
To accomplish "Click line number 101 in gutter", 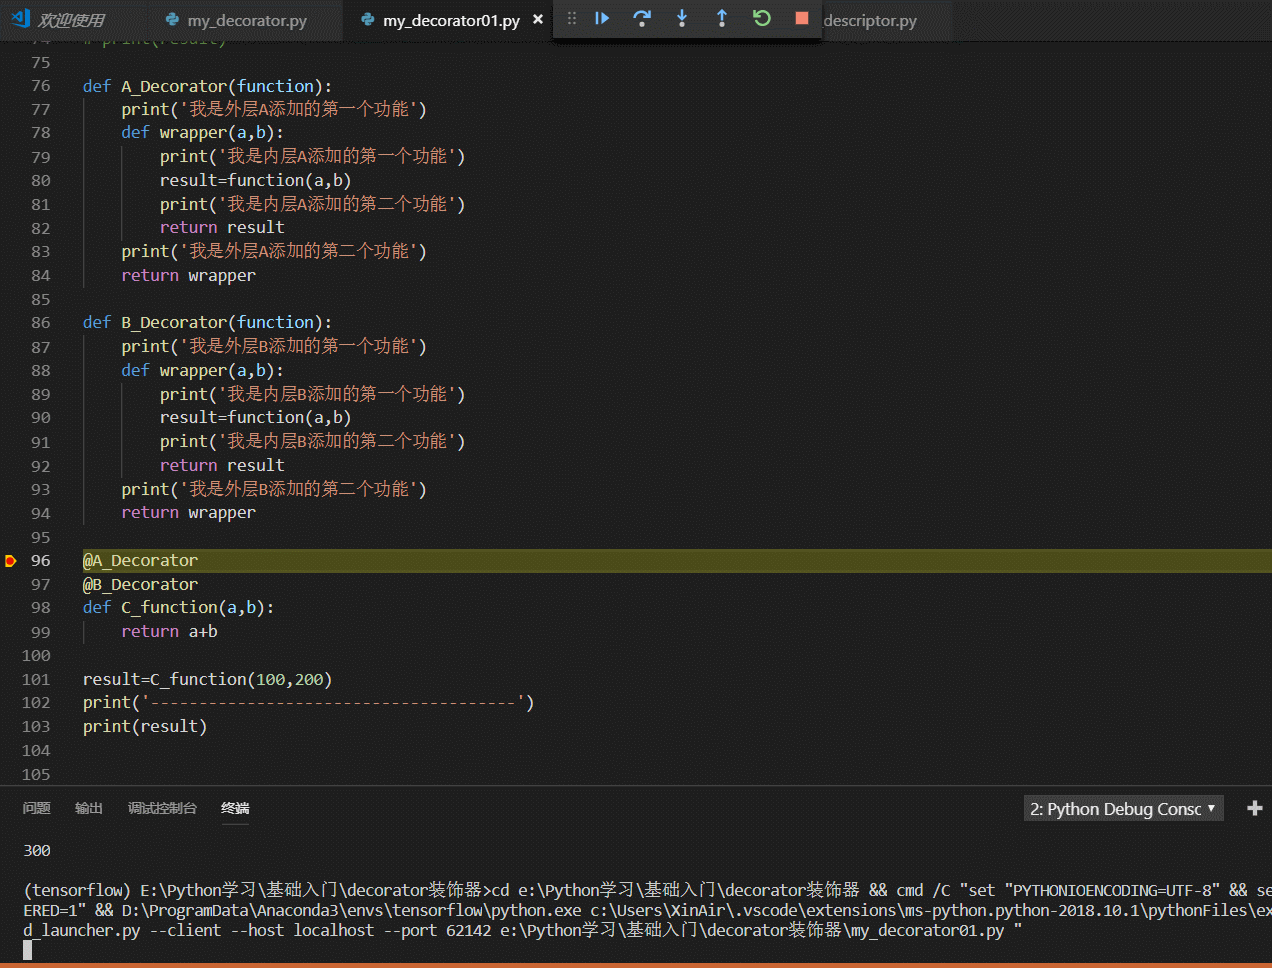I will coord(36,680).
